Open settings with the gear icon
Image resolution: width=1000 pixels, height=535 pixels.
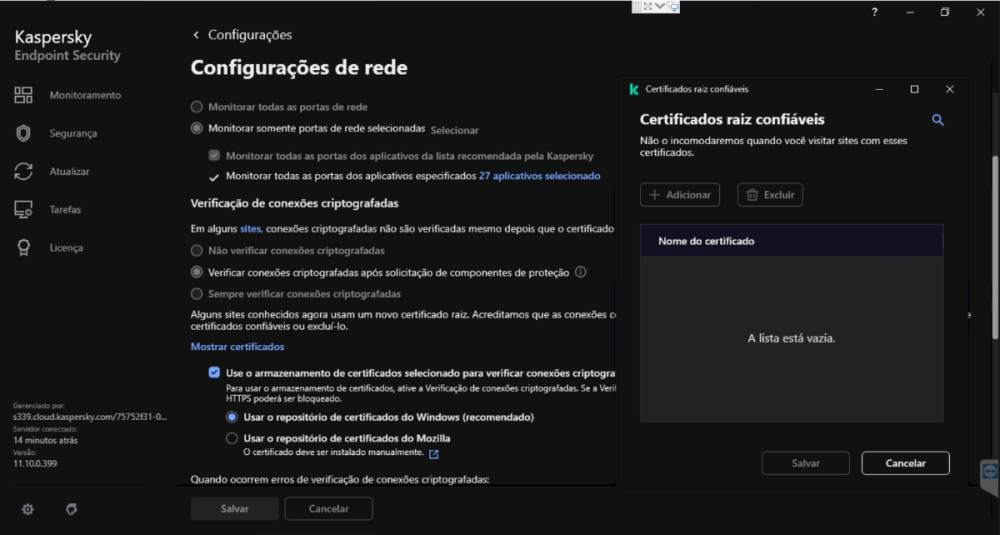pyautogui.click(x=27, y=509)
